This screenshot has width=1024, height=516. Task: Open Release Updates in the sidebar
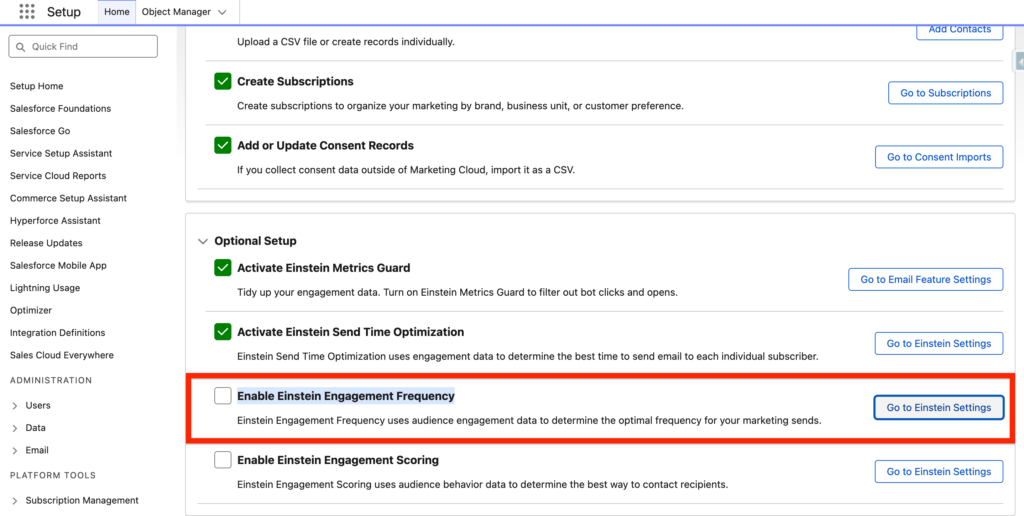pos(46,243)
